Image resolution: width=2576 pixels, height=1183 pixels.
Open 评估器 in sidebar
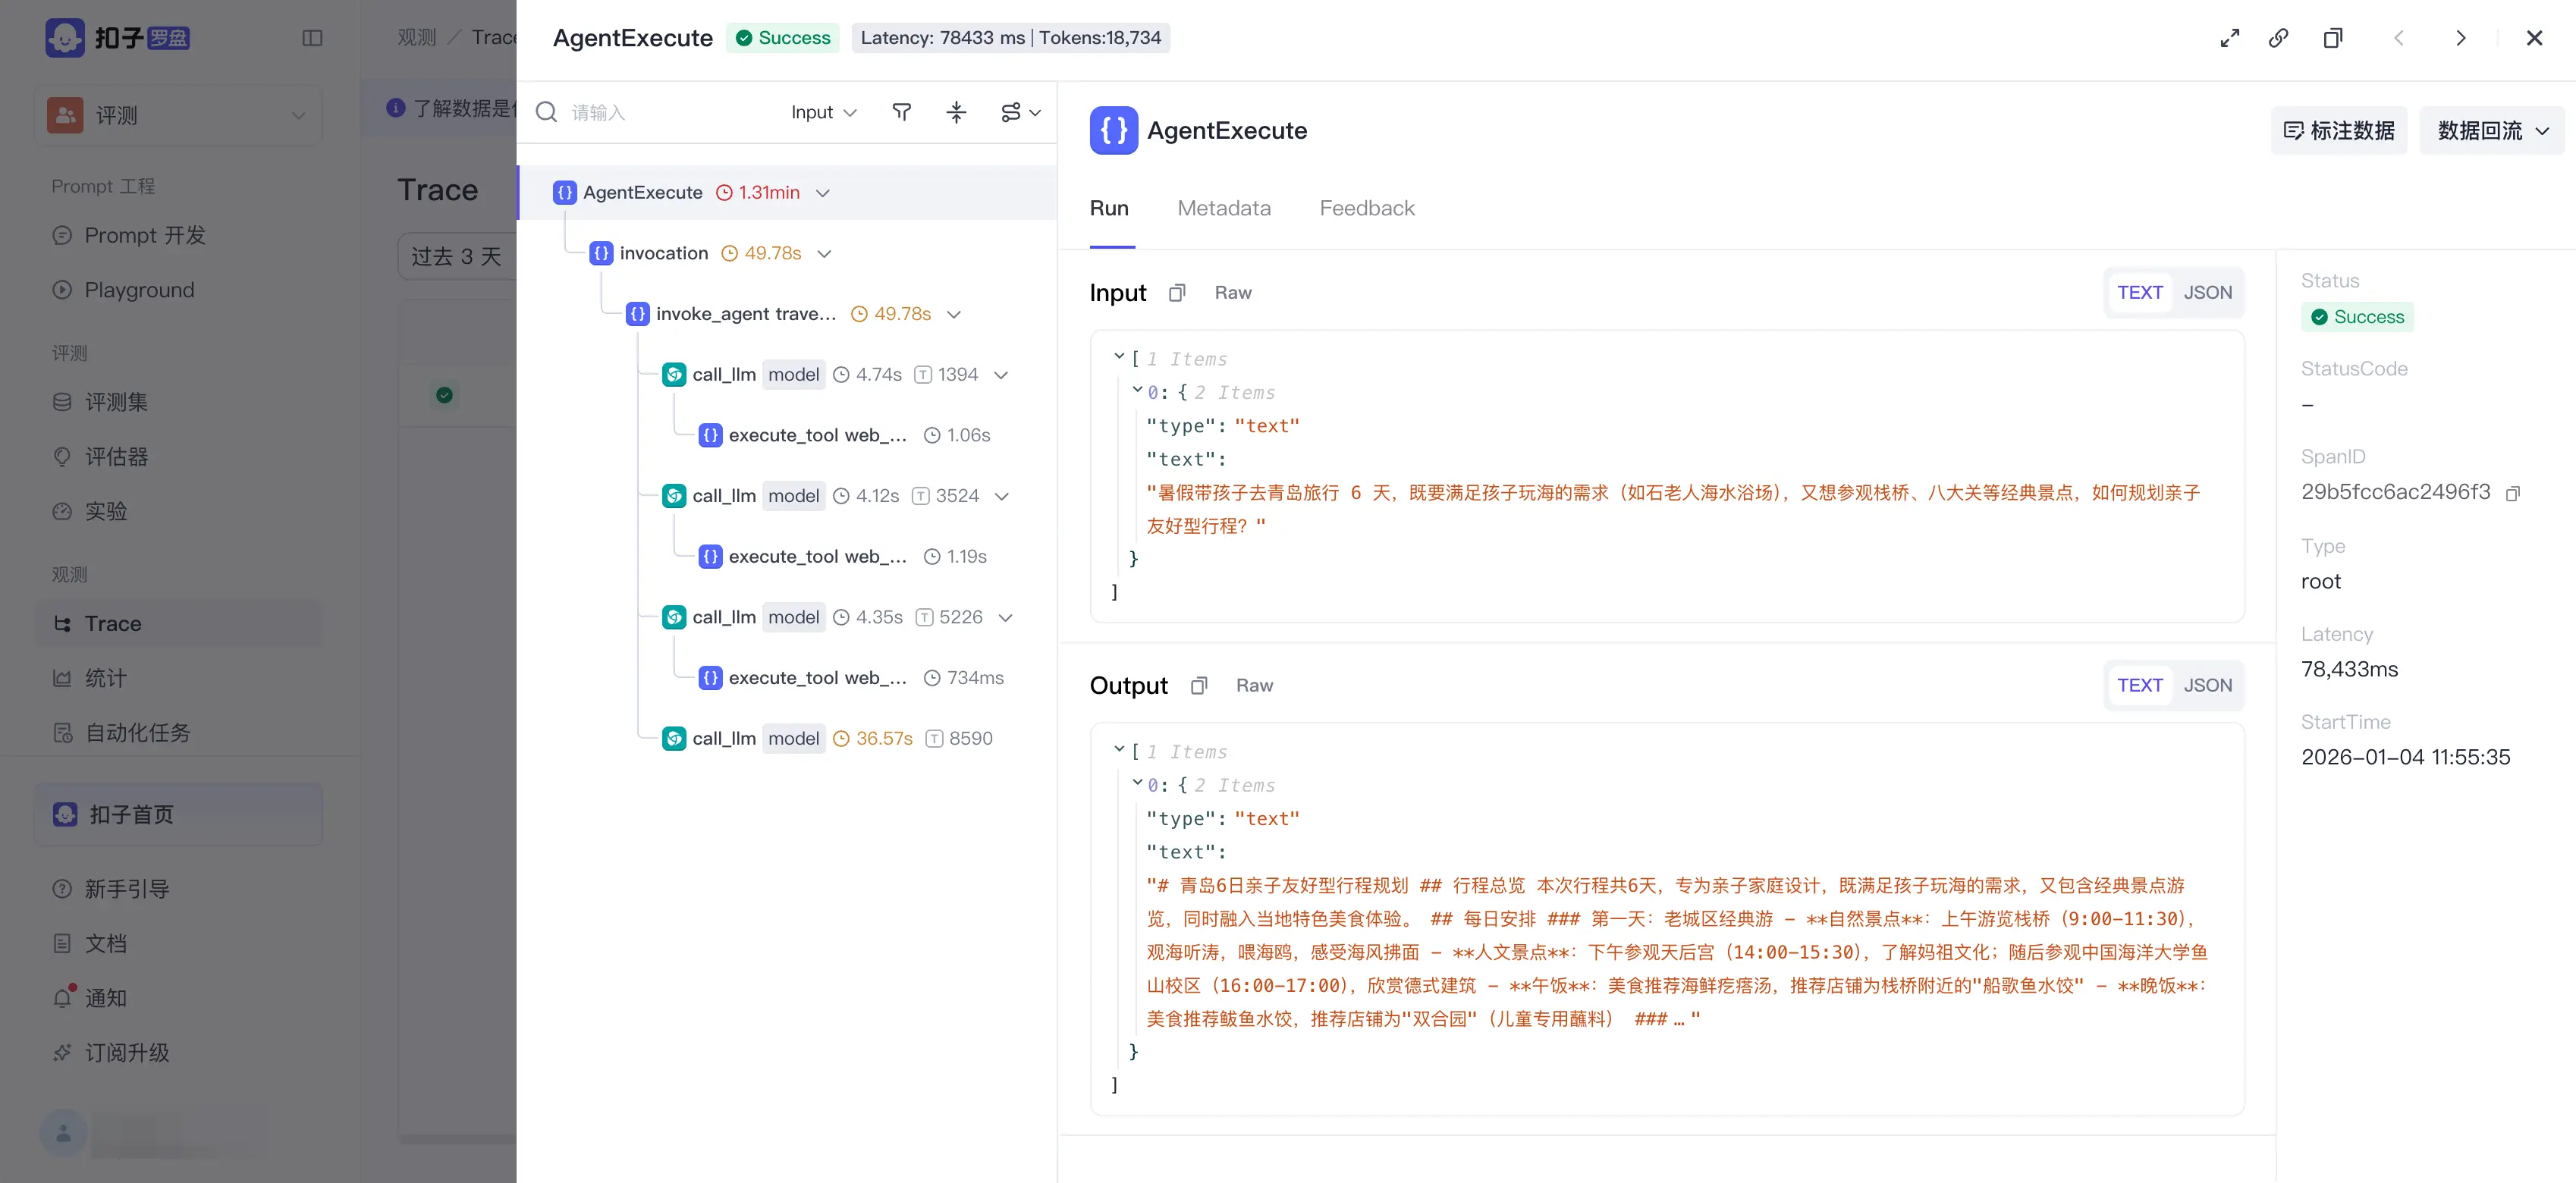click(178, 457)
